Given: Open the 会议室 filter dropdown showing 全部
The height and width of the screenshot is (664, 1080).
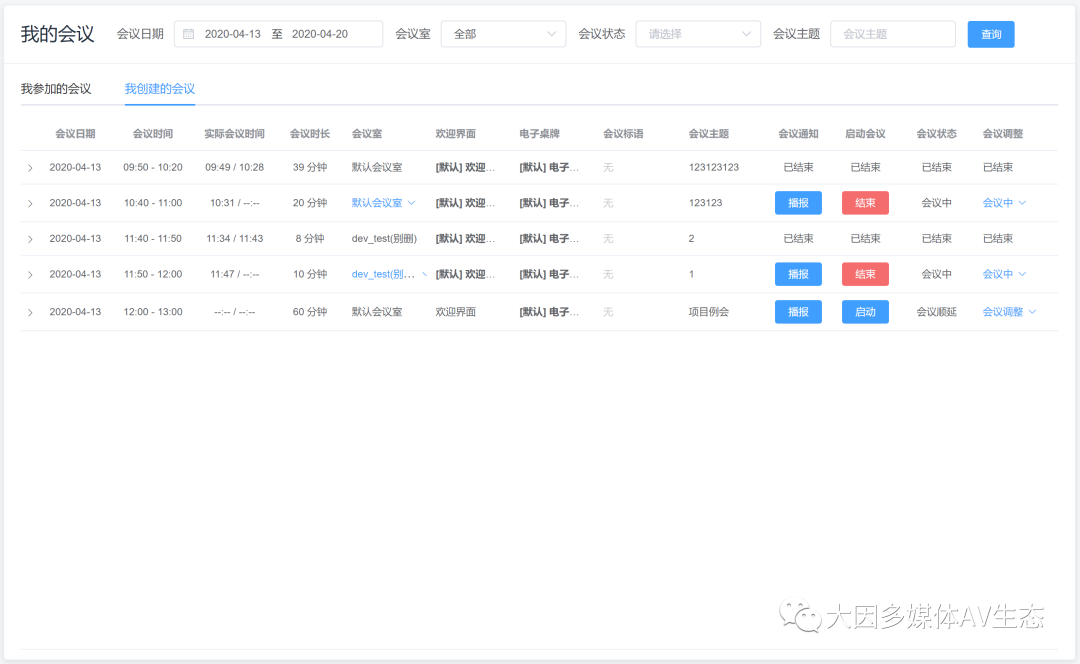Looking at the screenshot, I should click(503, 33).
